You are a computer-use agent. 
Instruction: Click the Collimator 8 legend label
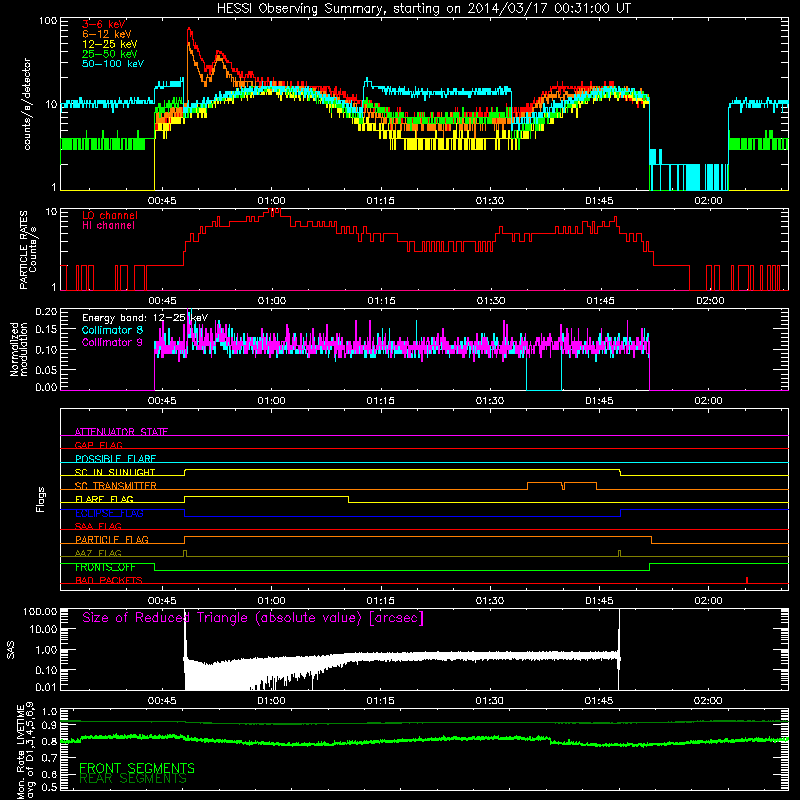click(112, 330)
